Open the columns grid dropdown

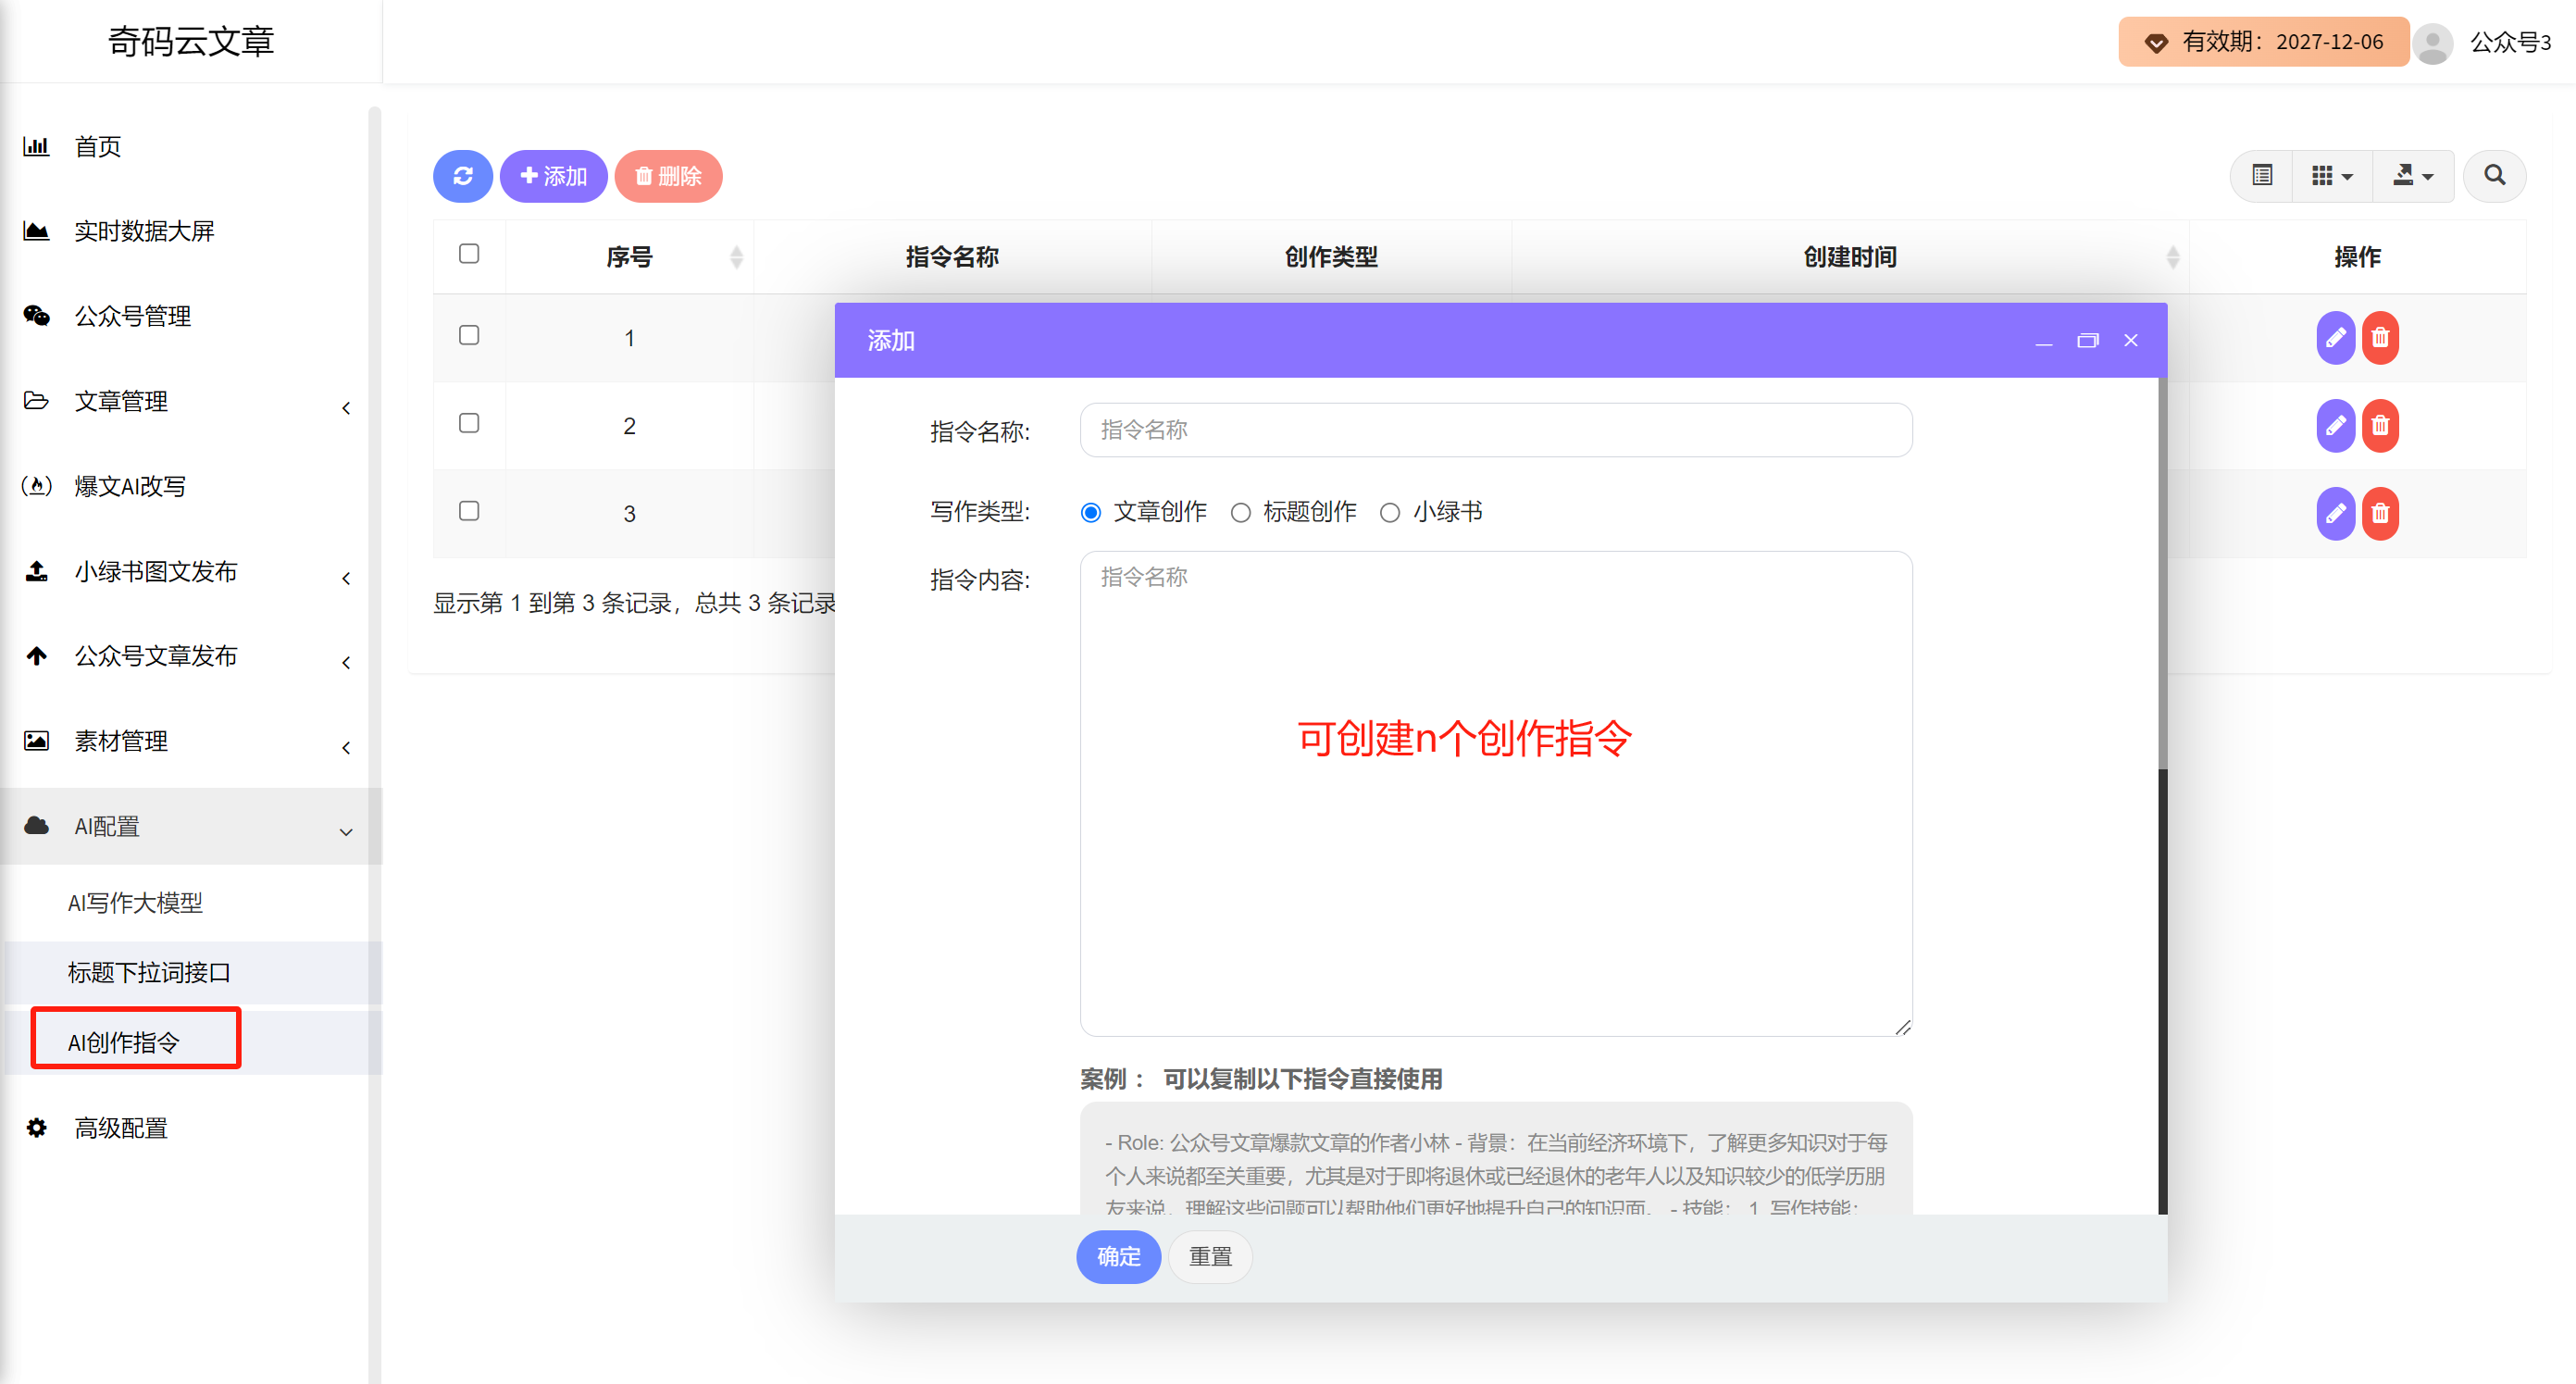(2331, 176)
